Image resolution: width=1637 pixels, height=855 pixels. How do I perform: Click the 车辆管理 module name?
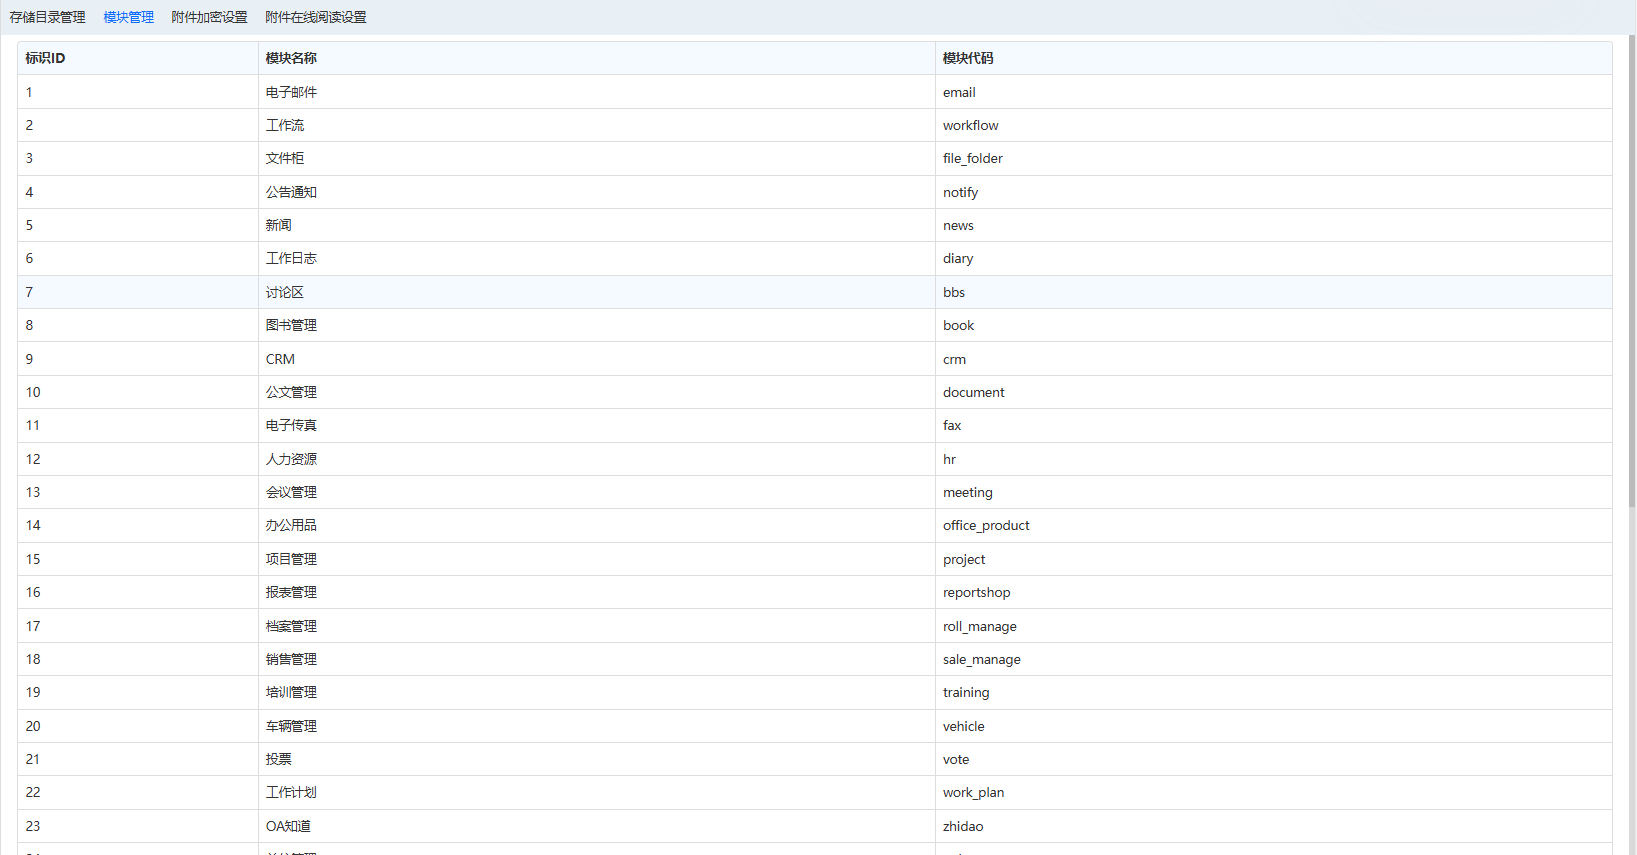[x=291, y=726]
